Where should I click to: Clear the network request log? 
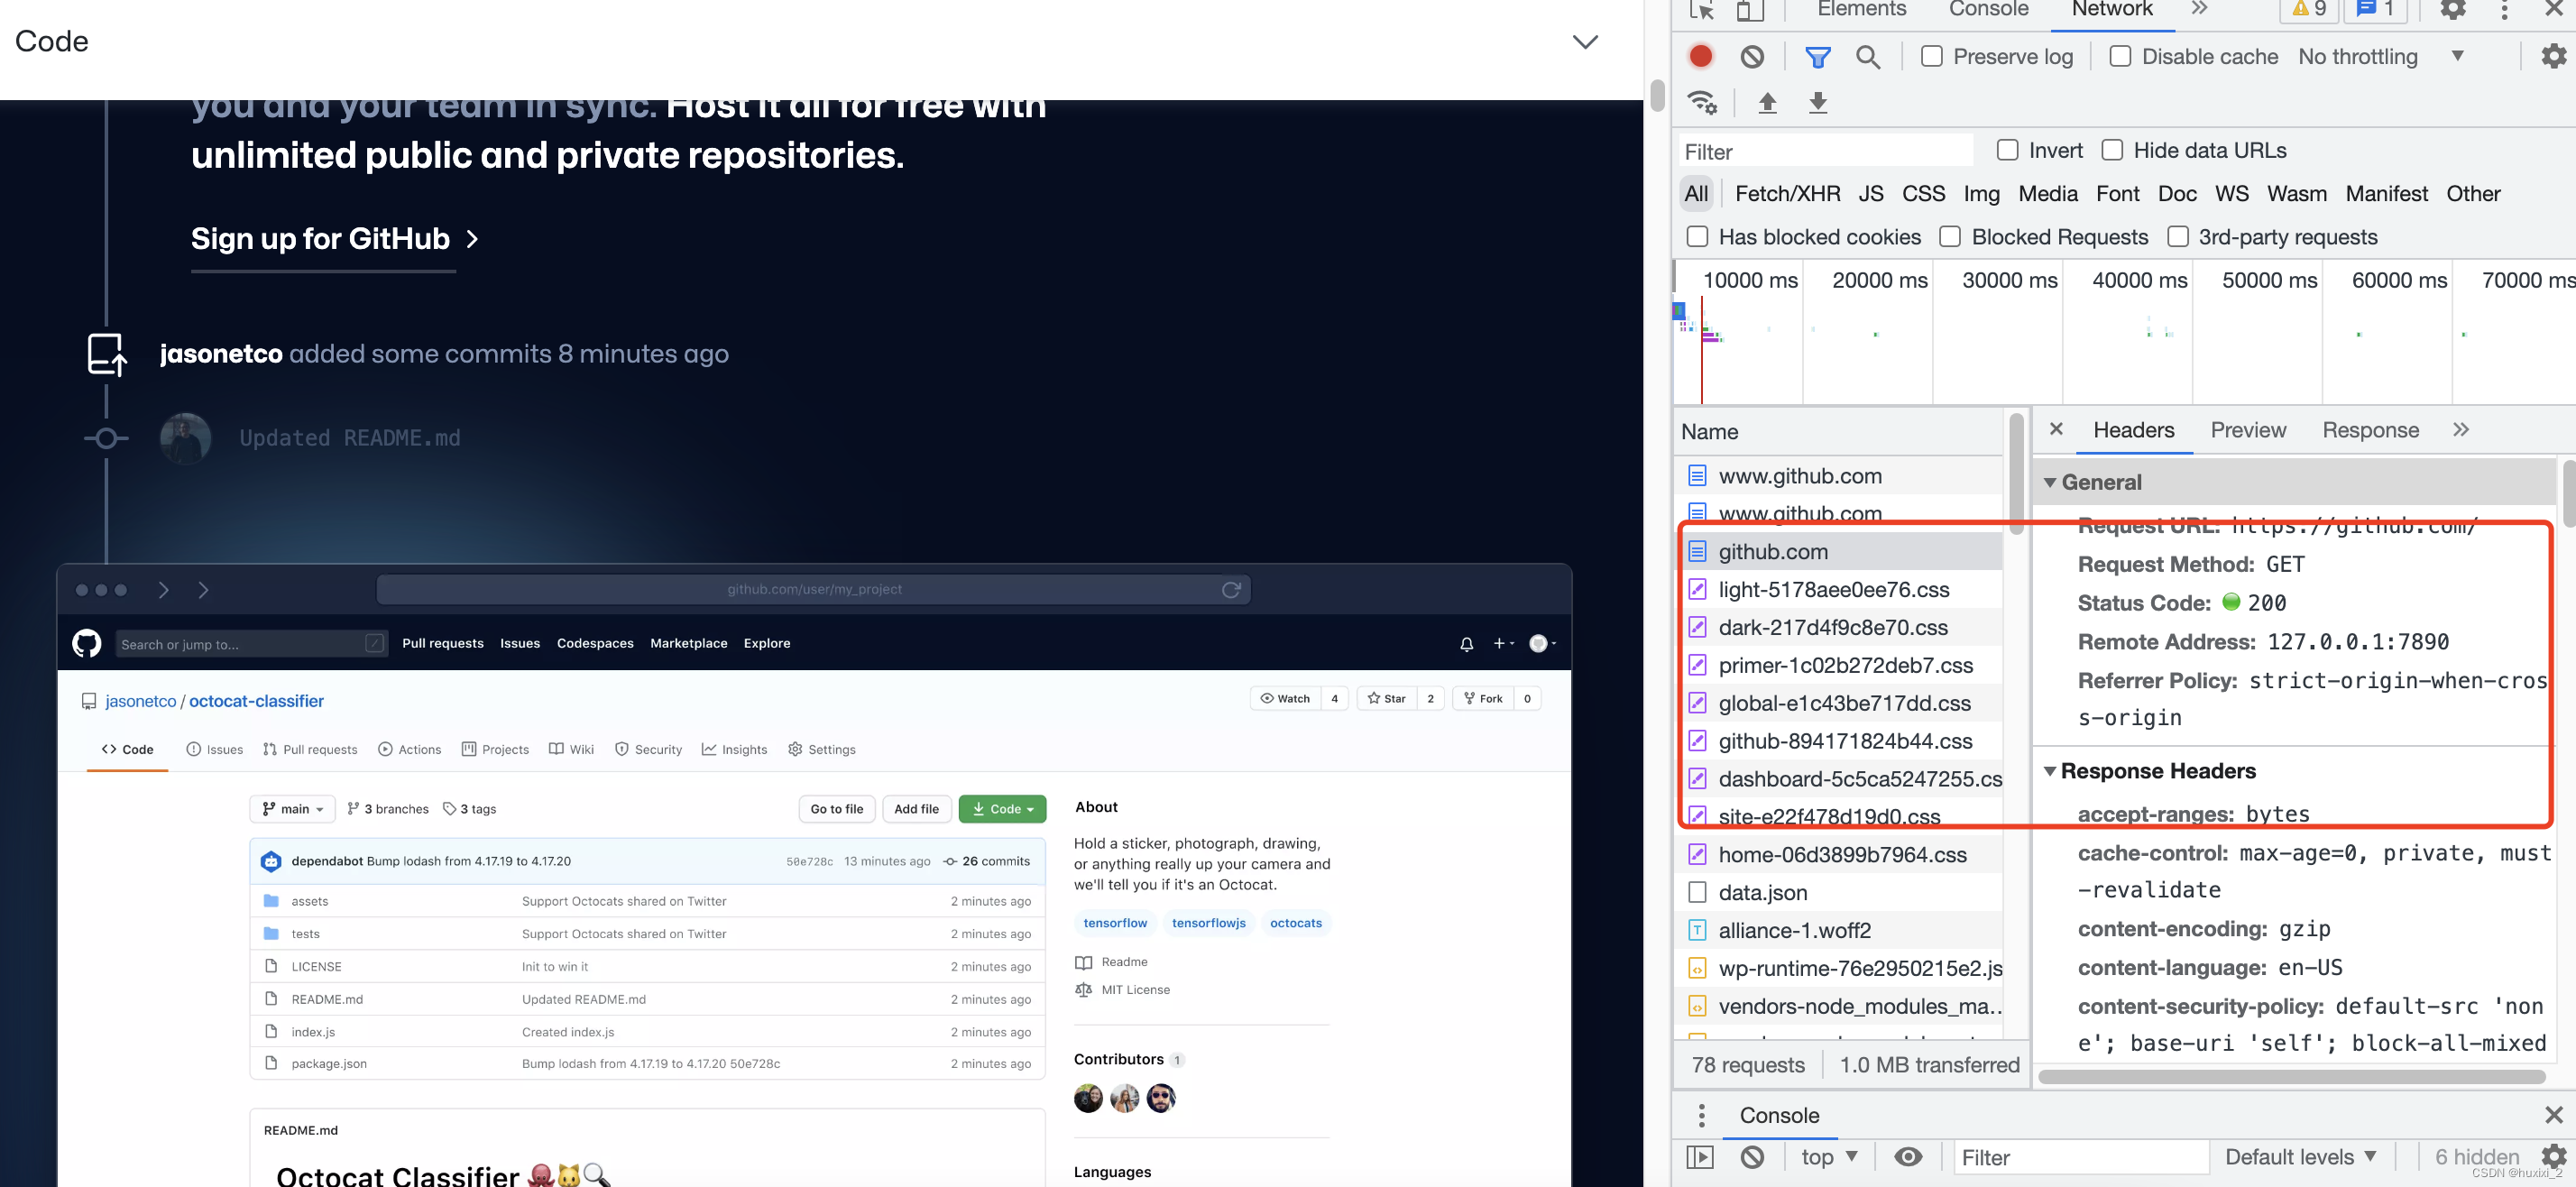tap(1751, 56)
